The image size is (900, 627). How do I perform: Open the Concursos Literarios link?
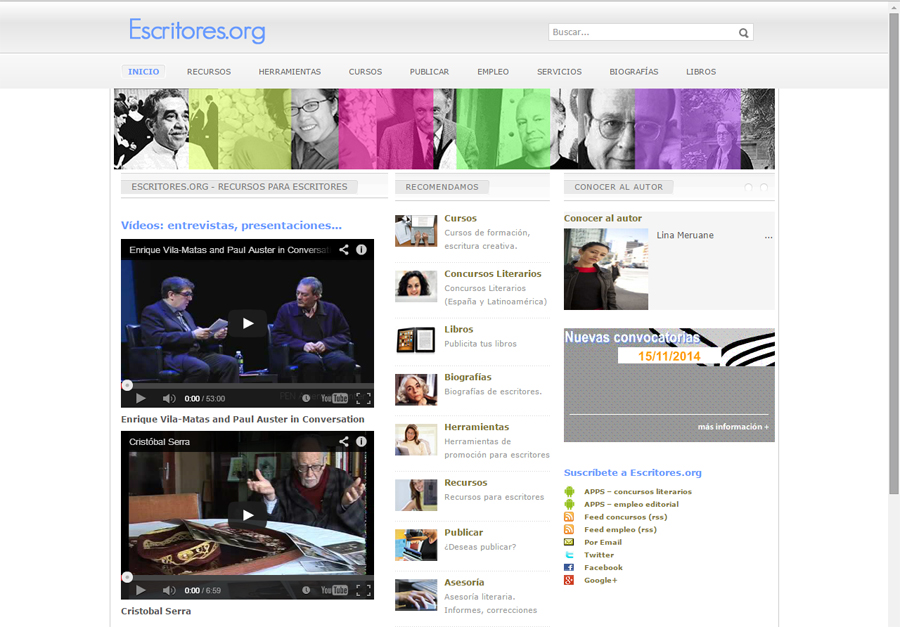[x=492, y=273]
